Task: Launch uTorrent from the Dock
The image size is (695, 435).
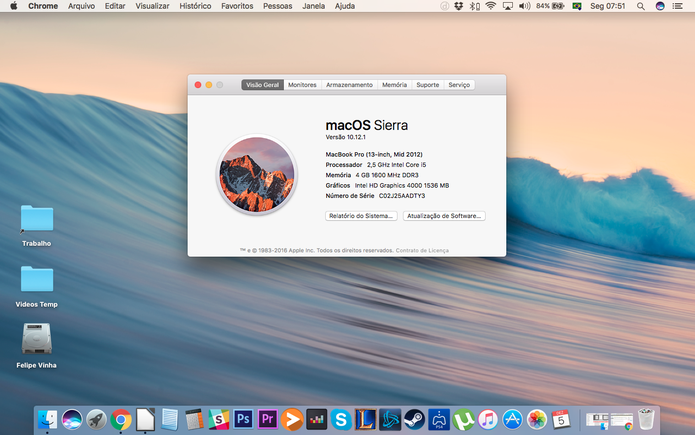Action: pos(464,419)
